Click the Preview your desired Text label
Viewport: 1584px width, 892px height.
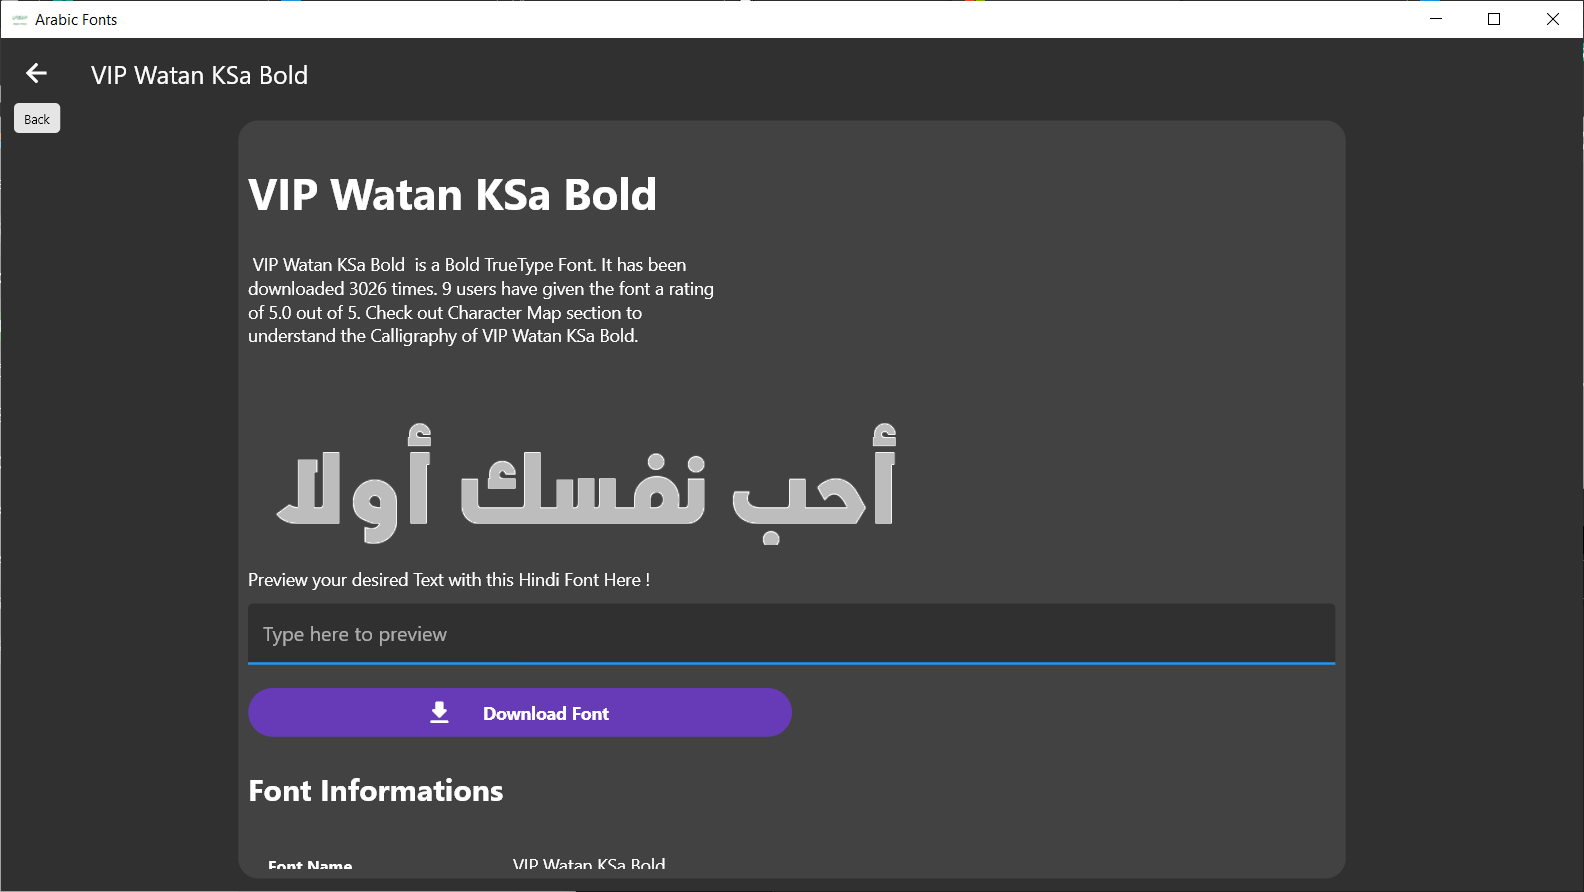coord(449,580)
